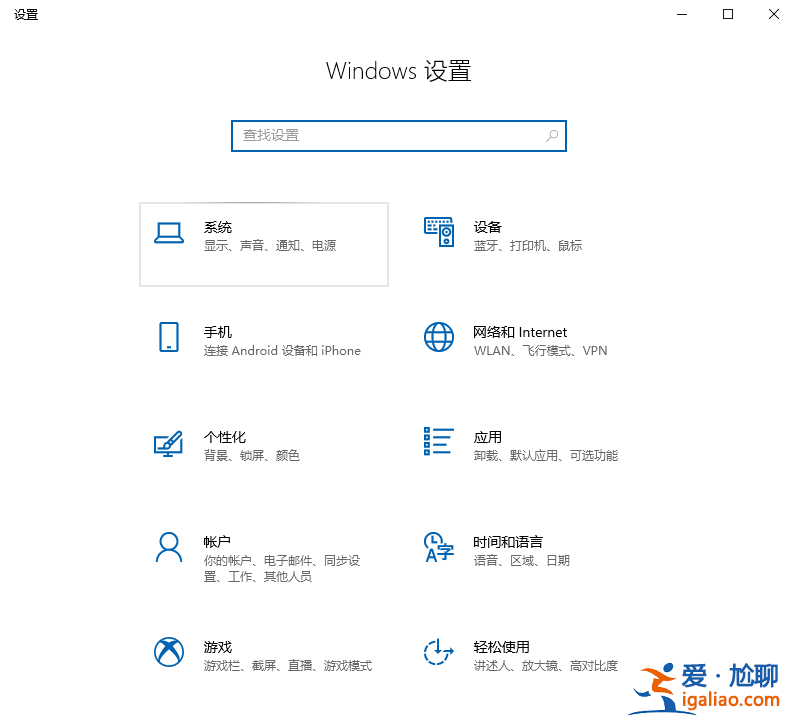Screen dimensions: 792x727
Task: Click the text 背景、锁屏、颜色
Action: [x=252, y=456]
